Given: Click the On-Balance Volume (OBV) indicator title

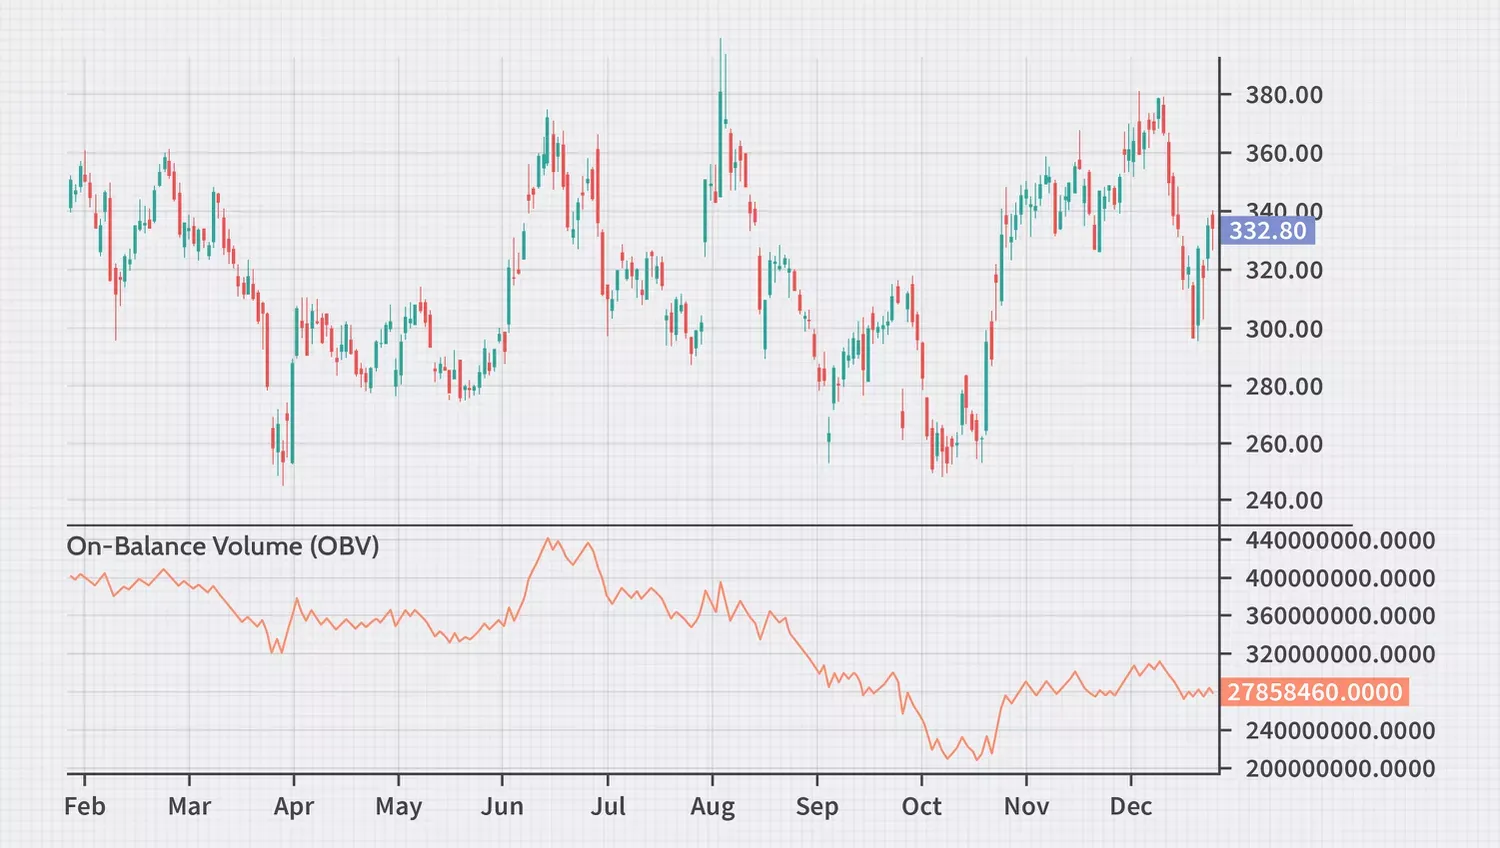Looking at the screenshot, I should coord(223,546).
